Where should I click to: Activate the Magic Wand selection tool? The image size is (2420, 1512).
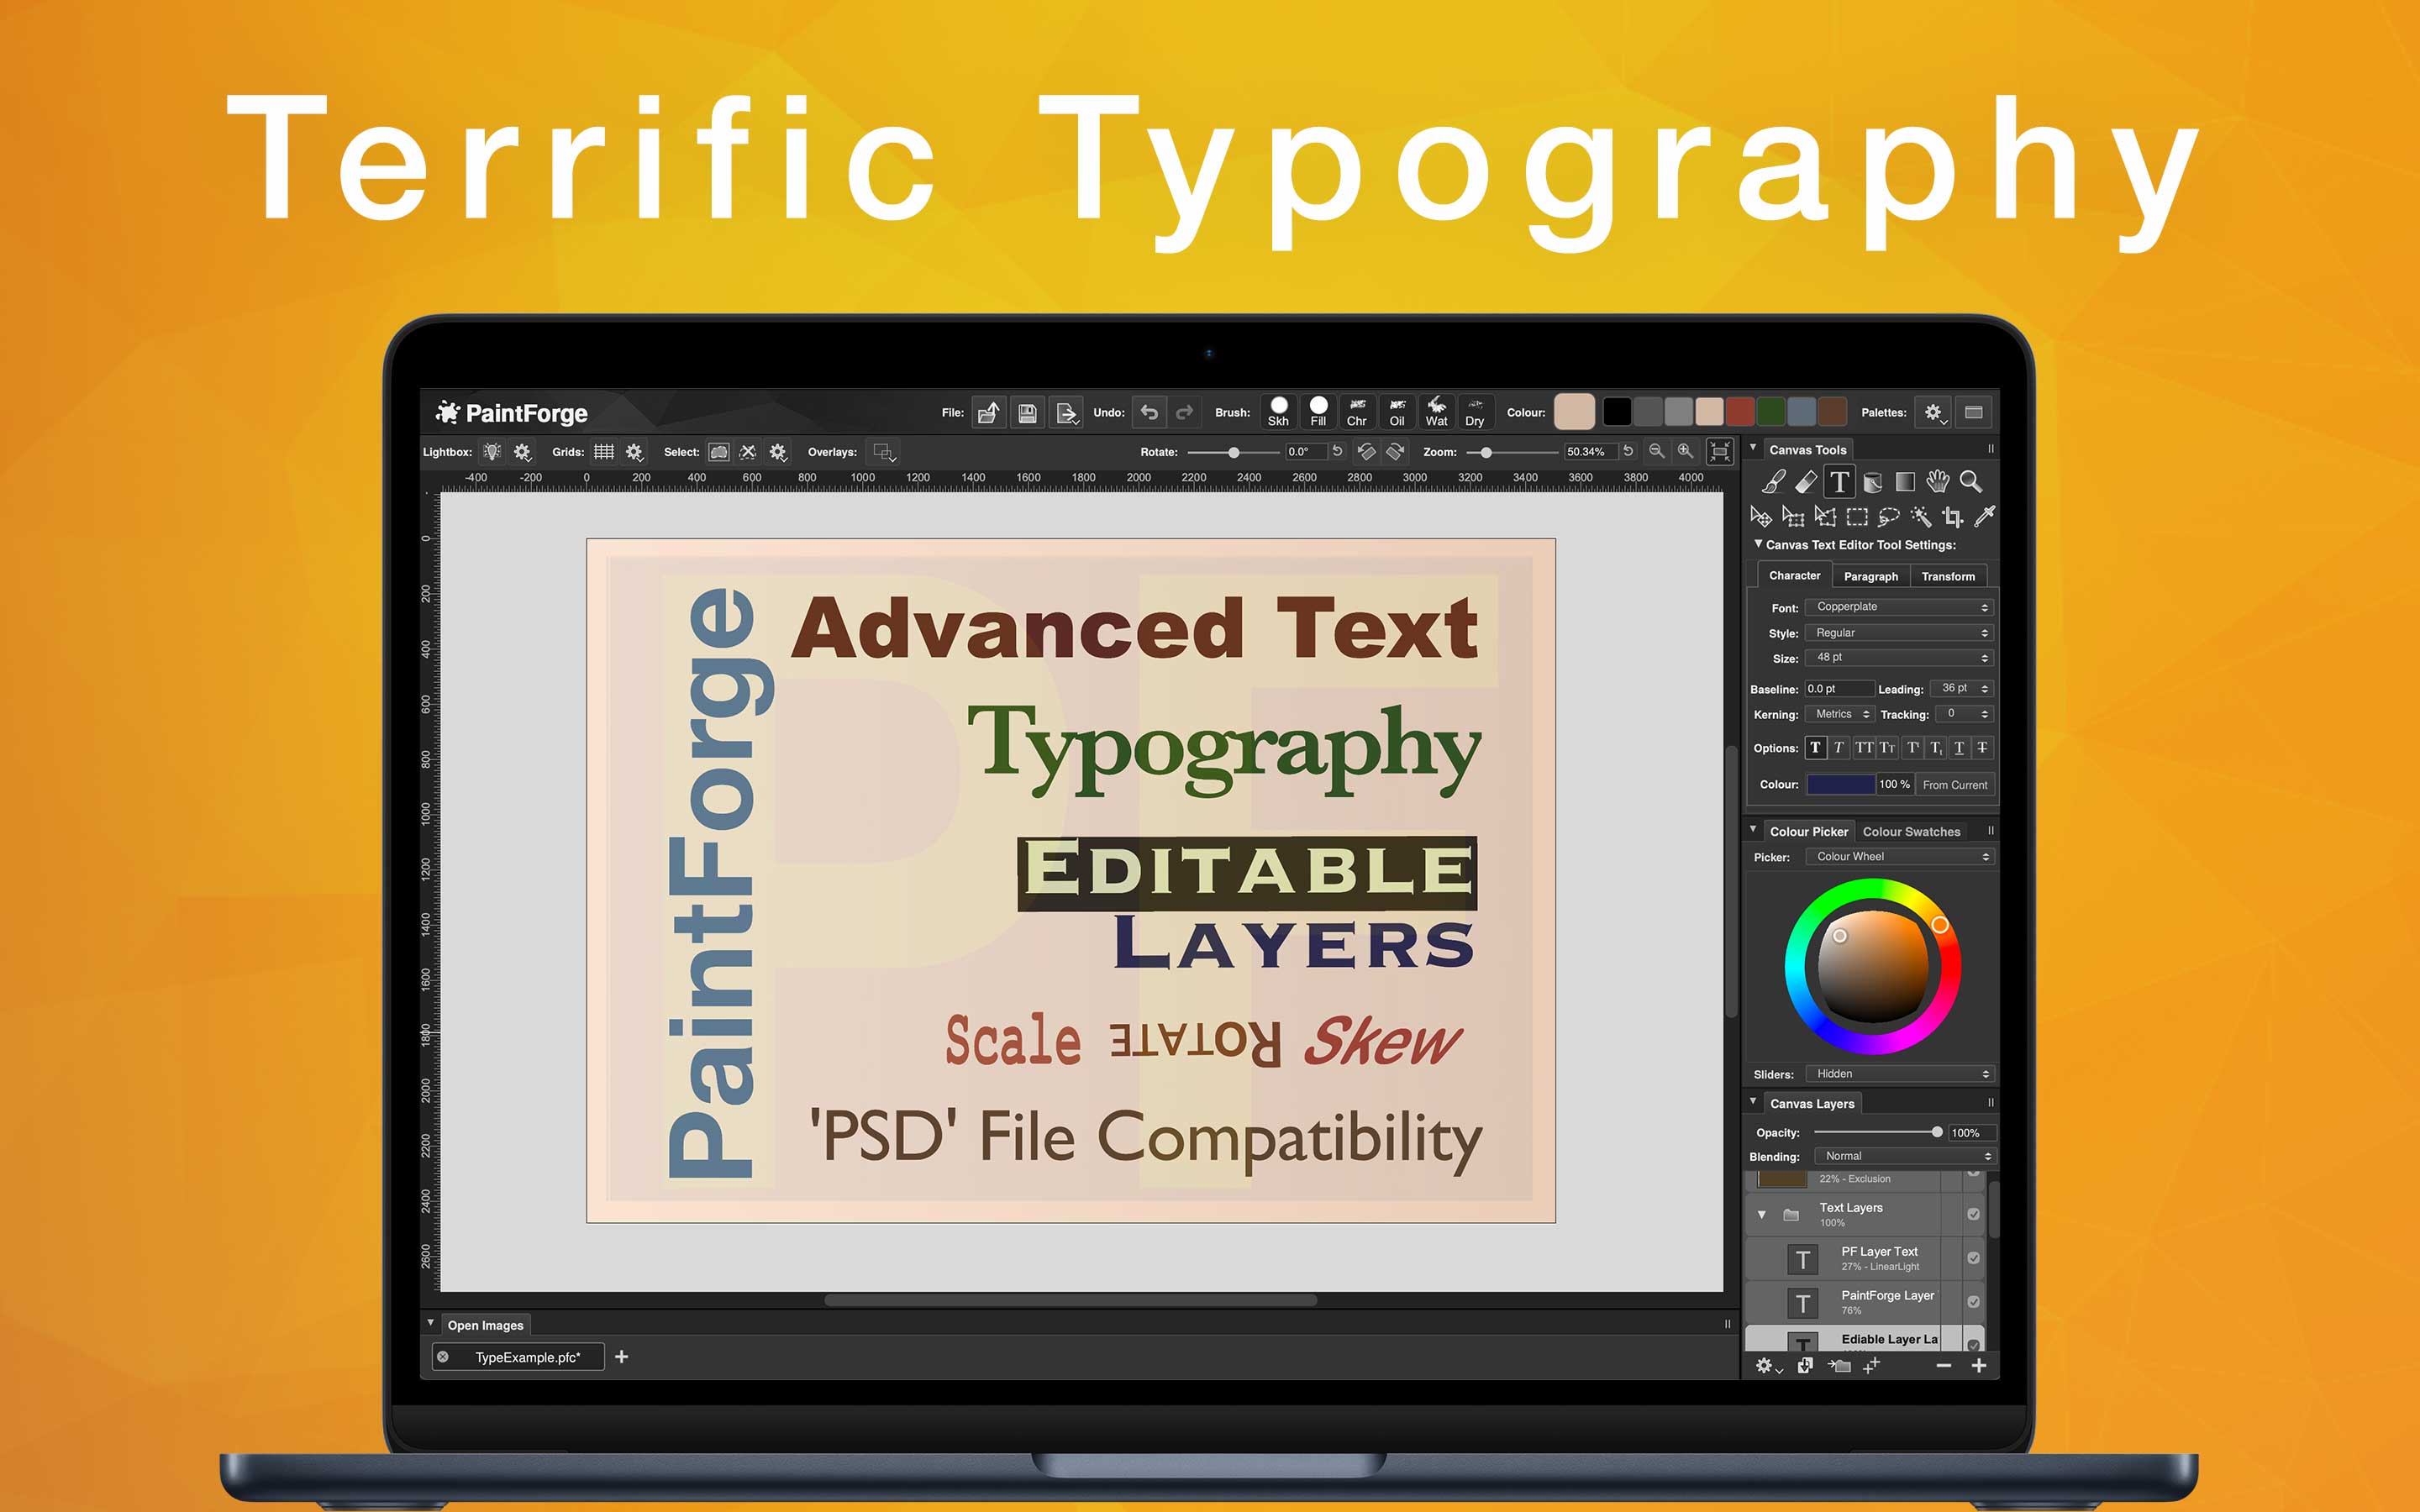coord(1920,517)
